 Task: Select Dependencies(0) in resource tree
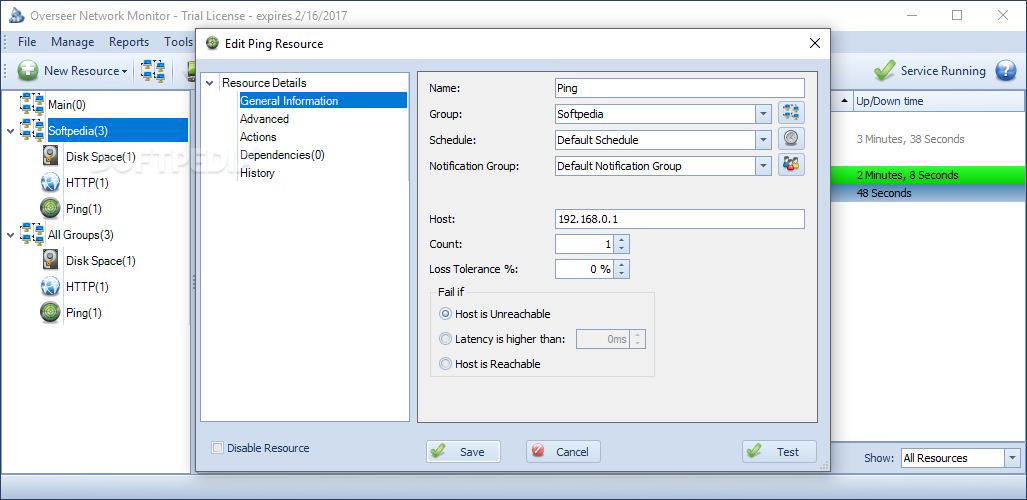pos(282,155)
